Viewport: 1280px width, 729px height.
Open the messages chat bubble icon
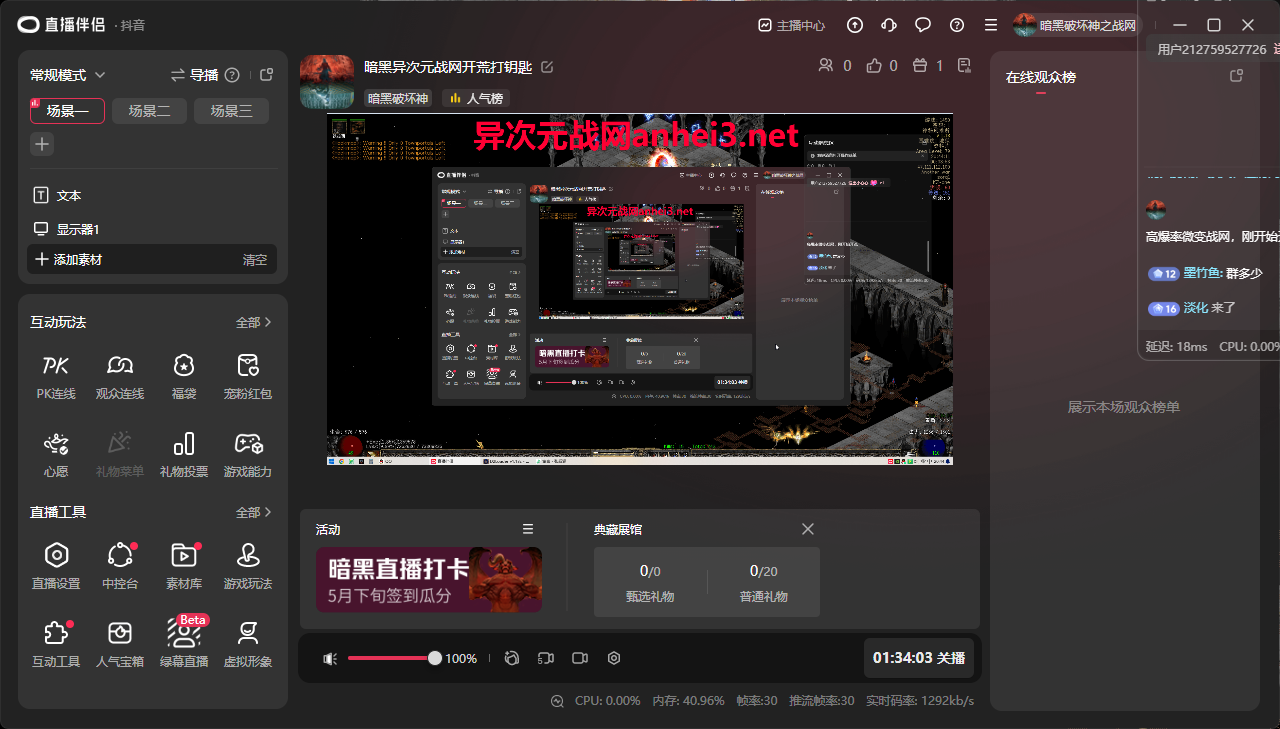pos(923,25)
